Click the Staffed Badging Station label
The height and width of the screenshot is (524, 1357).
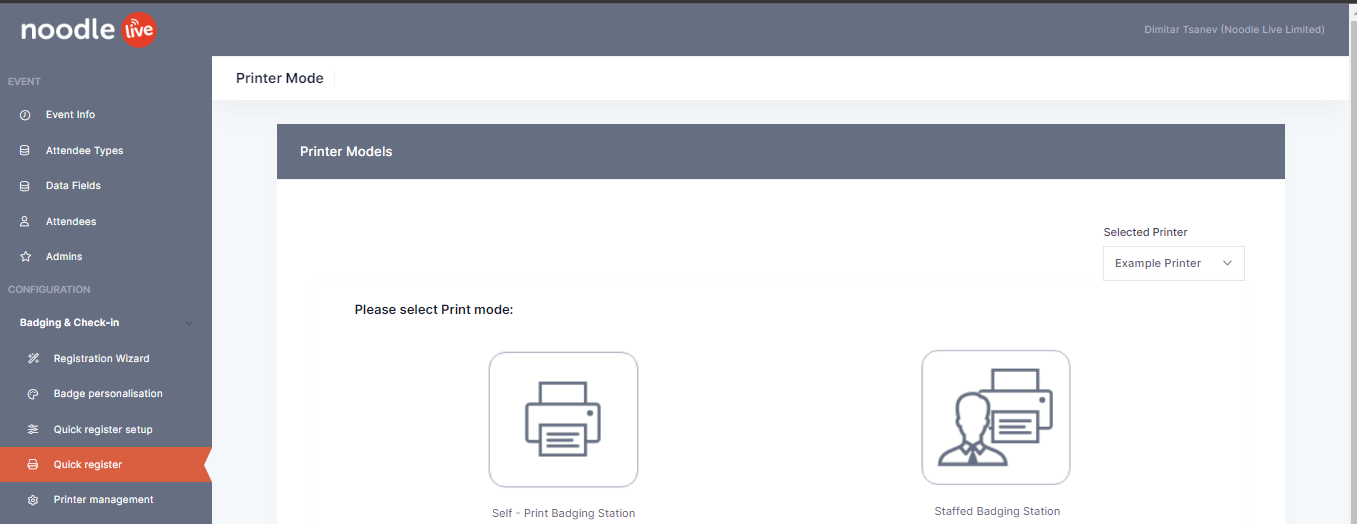997,511
